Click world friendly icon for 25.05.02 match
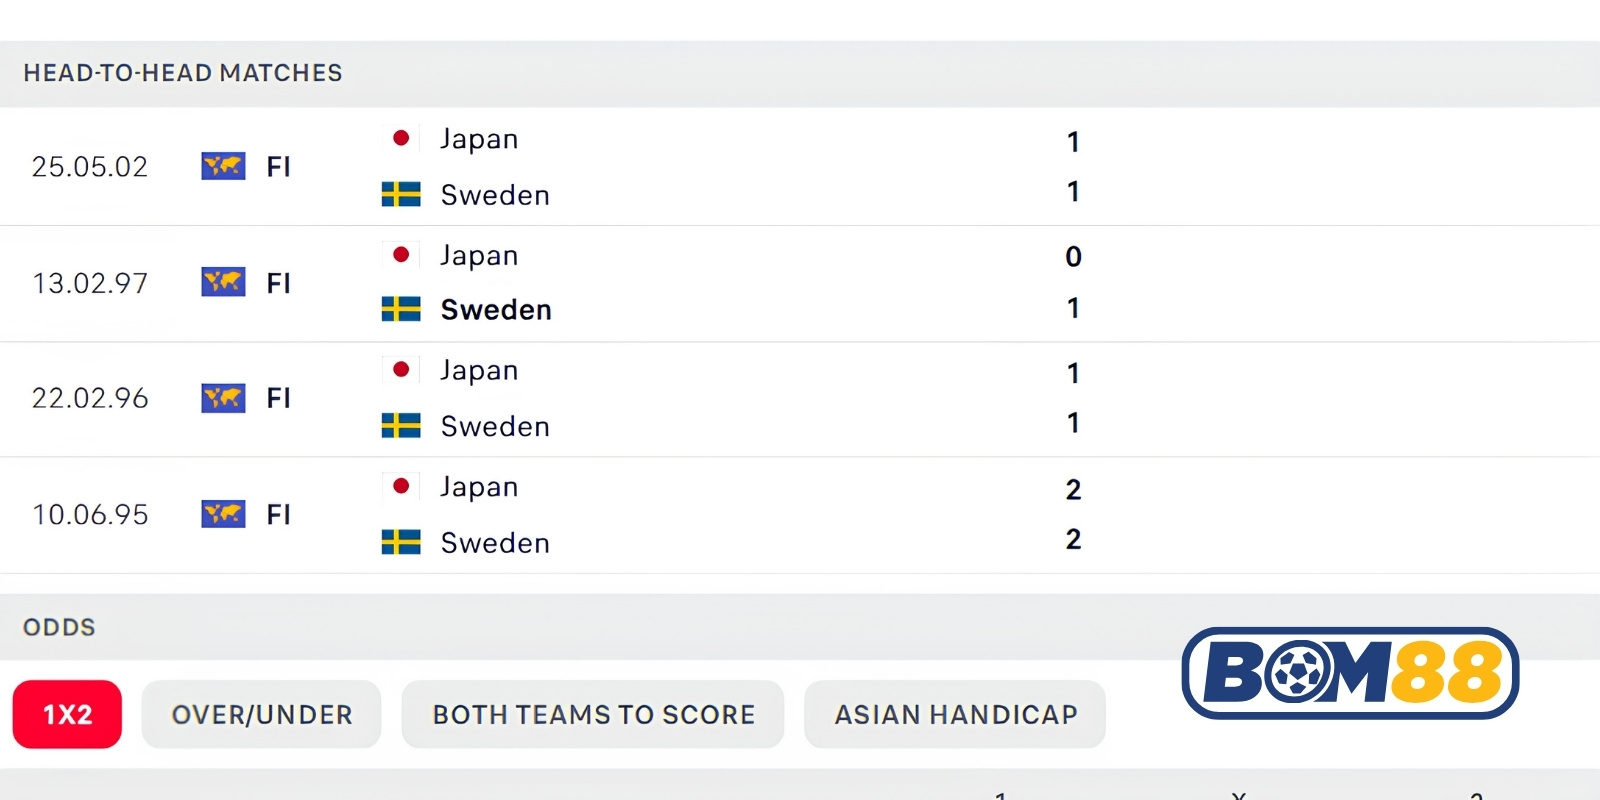The width and height of the screenshot is (1600, 800). point(223,166)
